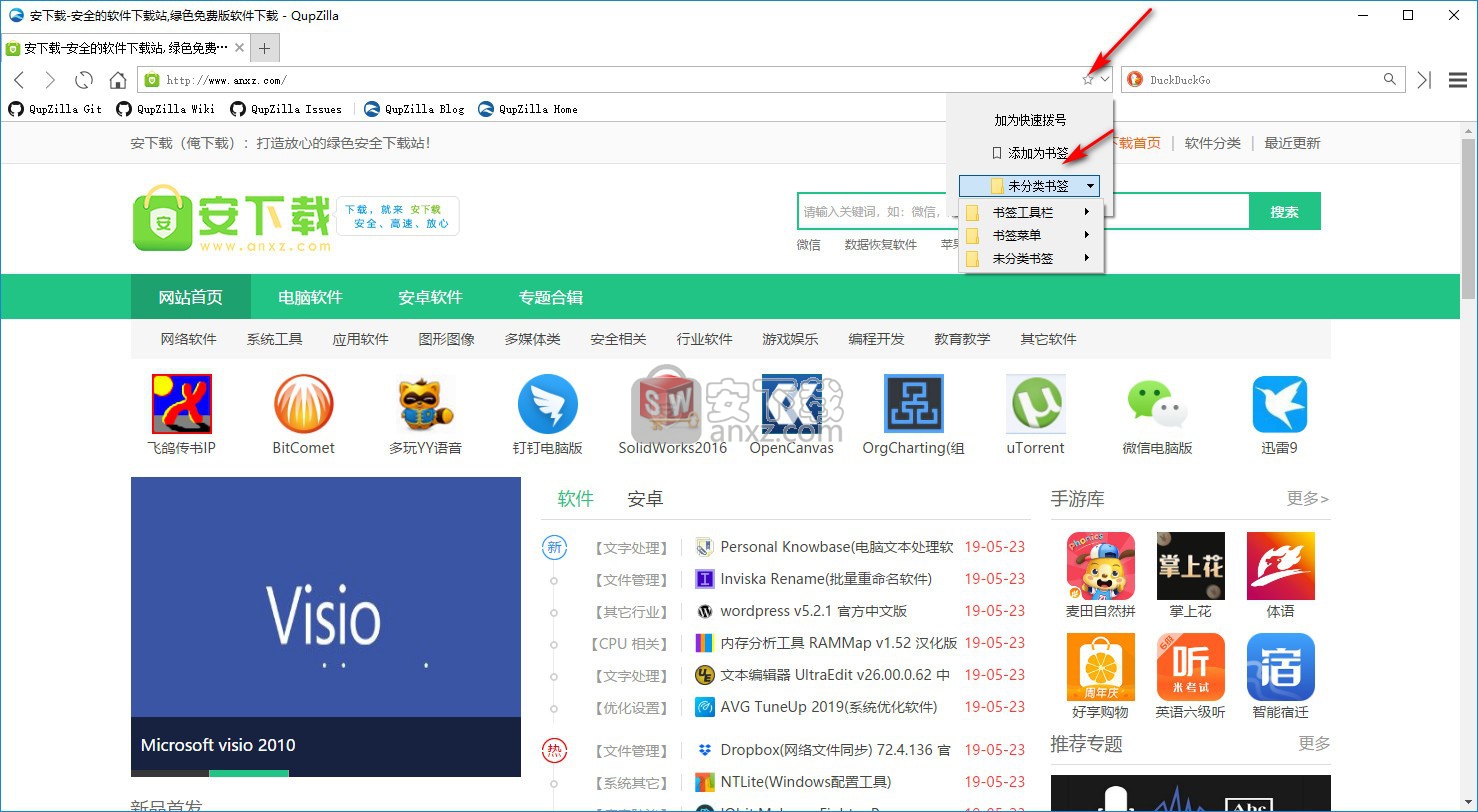Click the BitComet icon
The image size is (1478, 812).
[x=303, y=404]
